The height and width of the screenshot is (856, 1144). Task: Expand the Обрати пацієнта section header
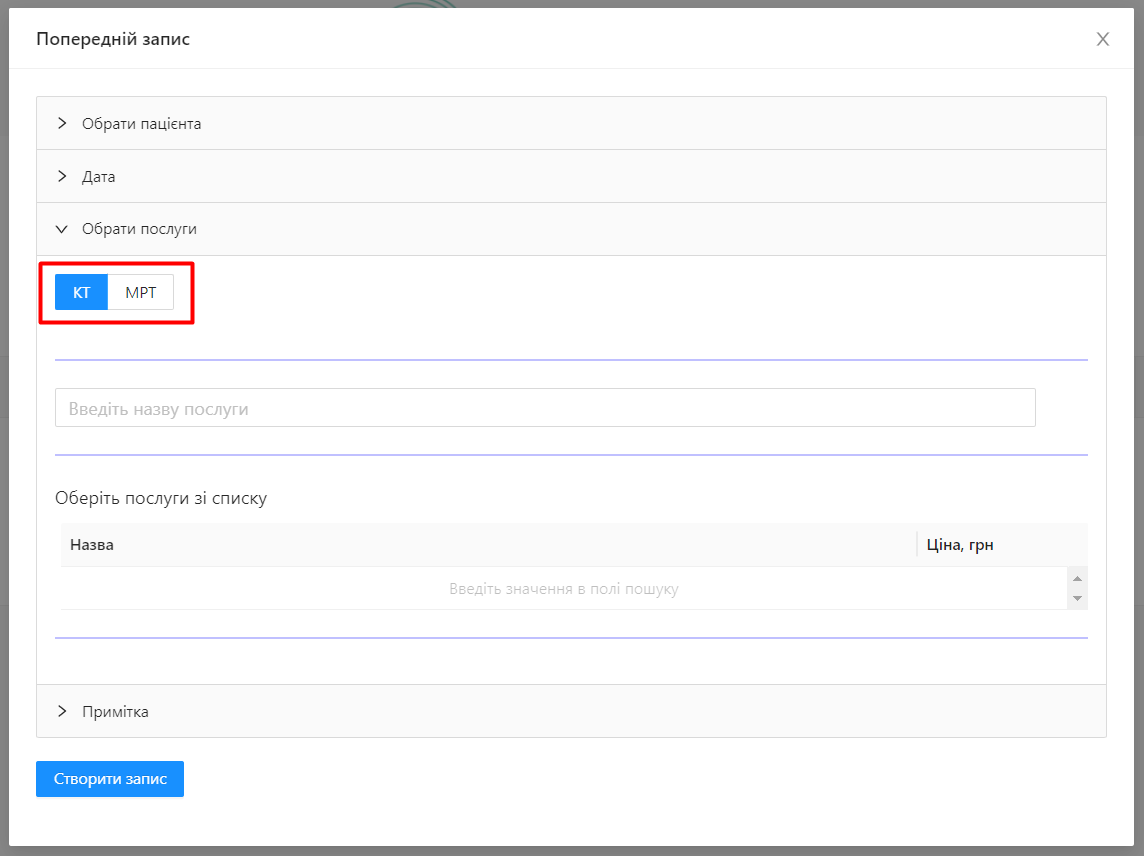(142, 124)
